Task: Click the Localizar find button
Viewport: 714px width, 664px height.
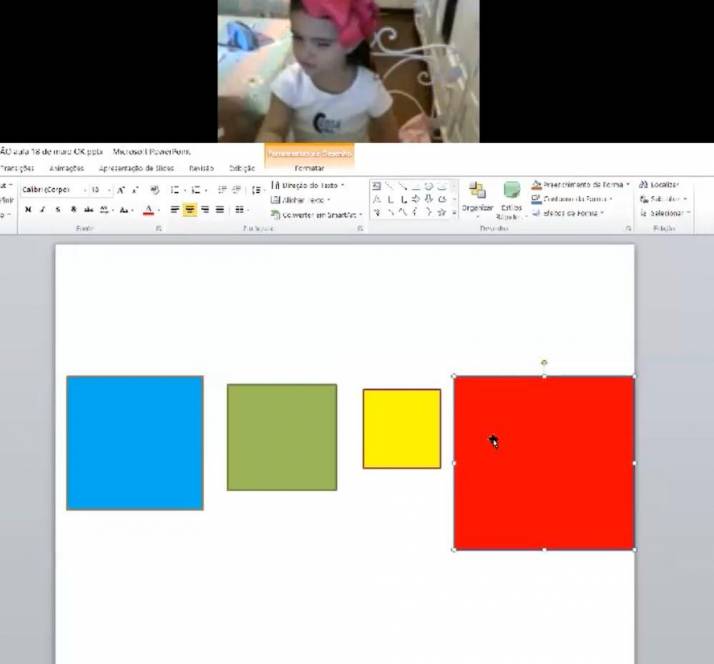Action: (659, 185)
